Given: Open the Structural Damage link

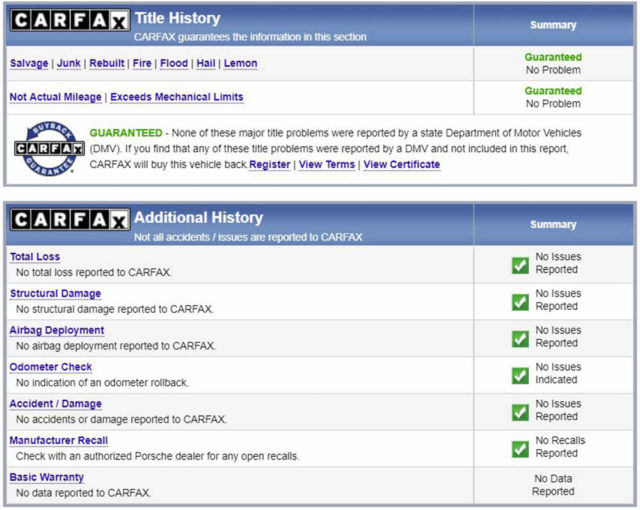Looking at the screenshot, I should [56, 293].
